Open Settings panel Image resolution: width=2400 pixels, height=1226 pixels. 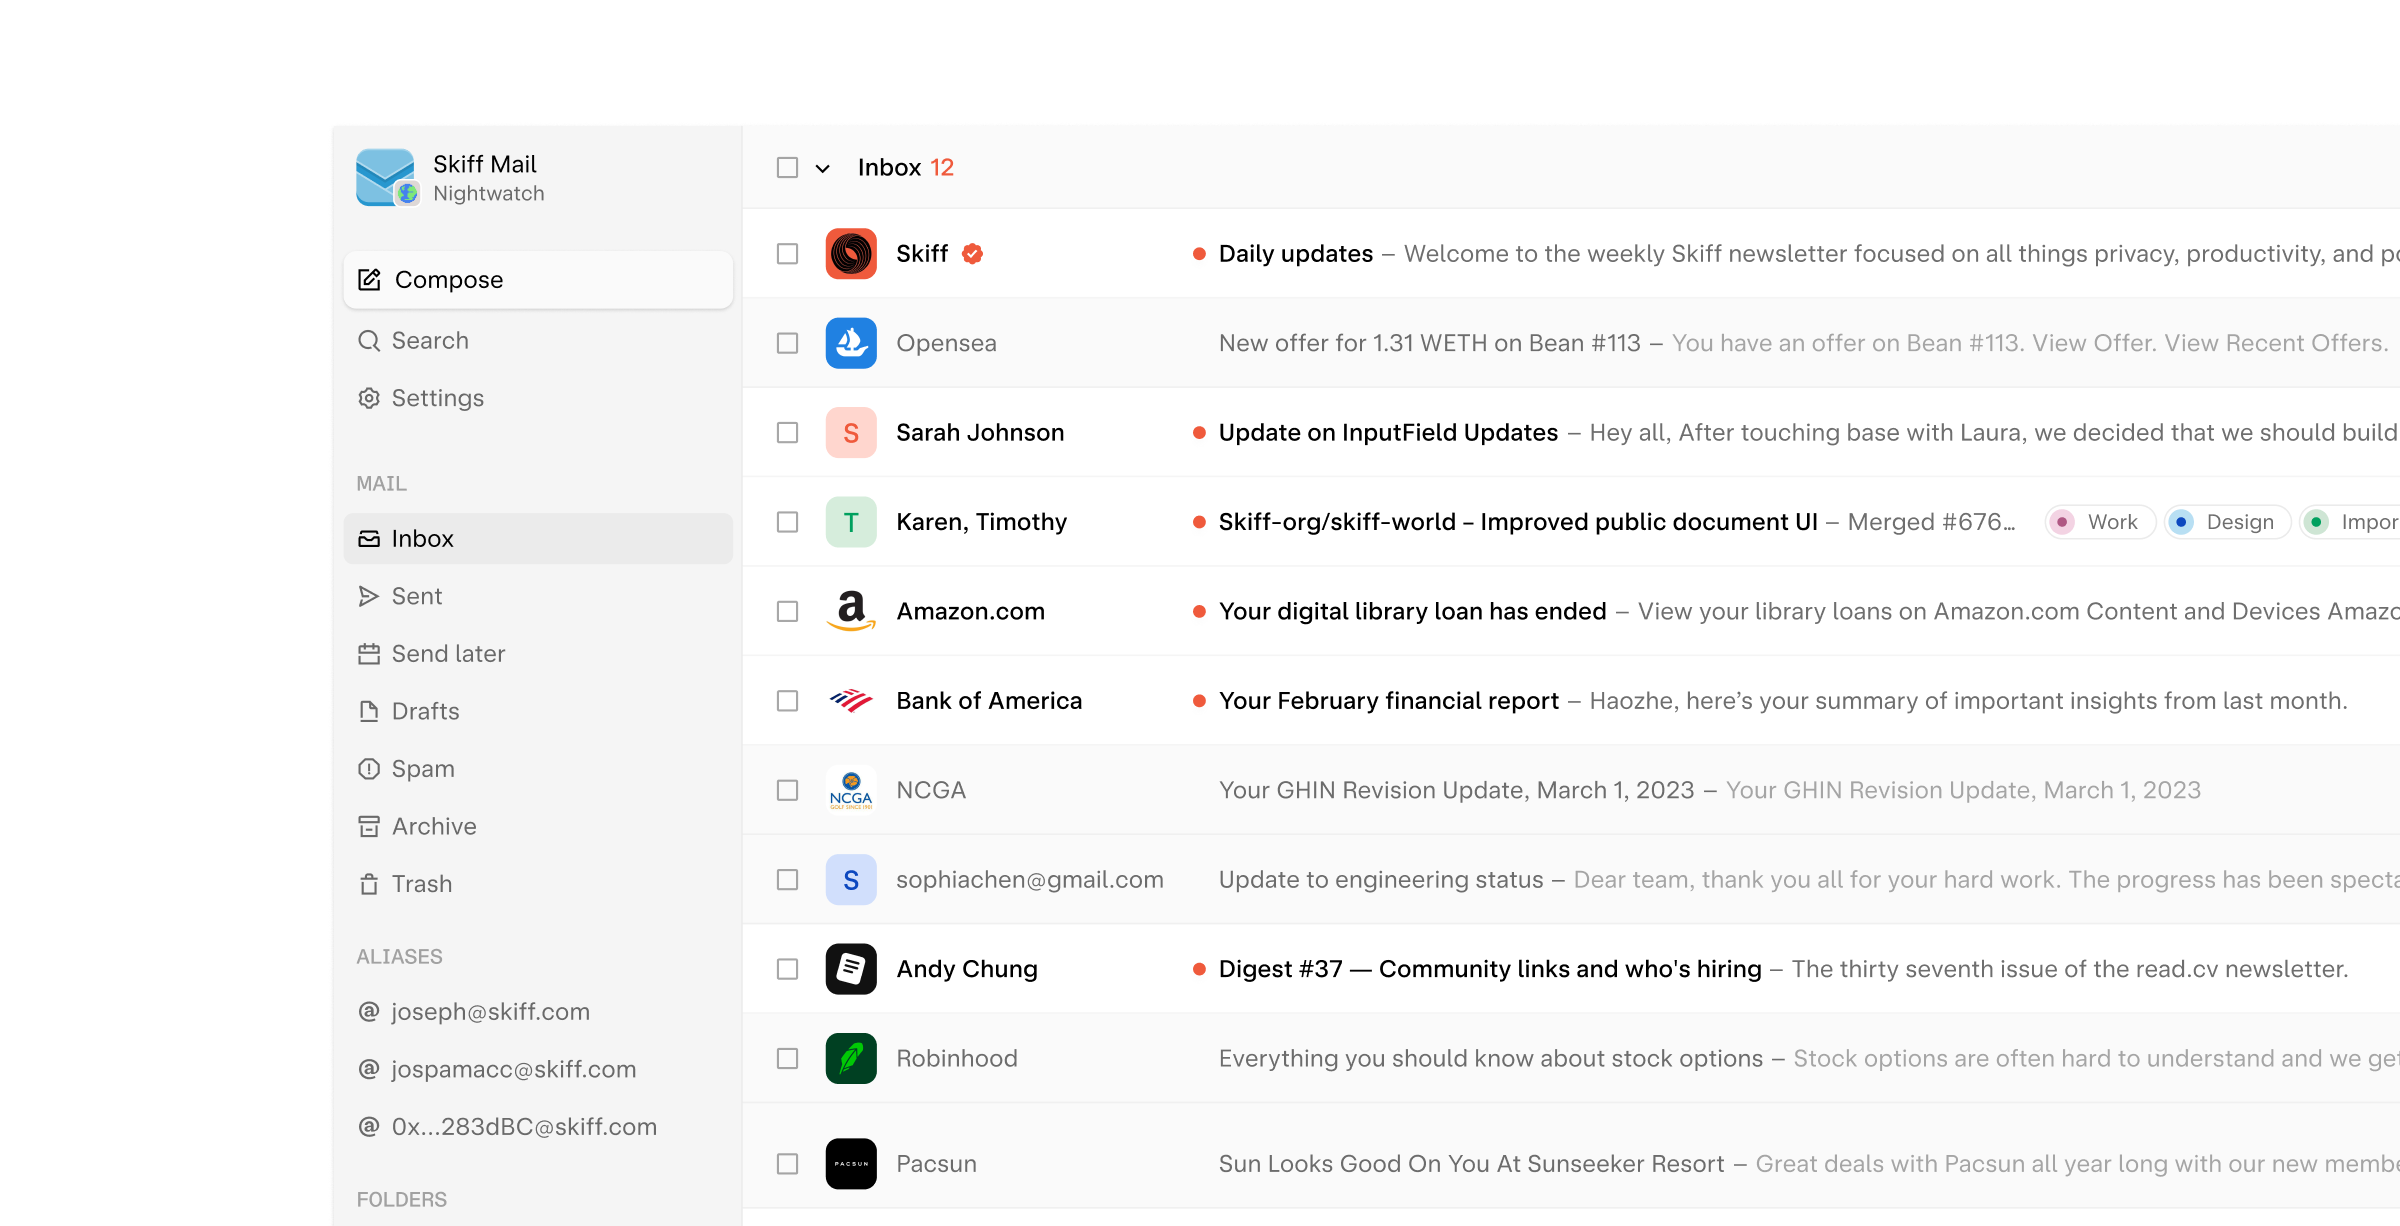point(436,397)
